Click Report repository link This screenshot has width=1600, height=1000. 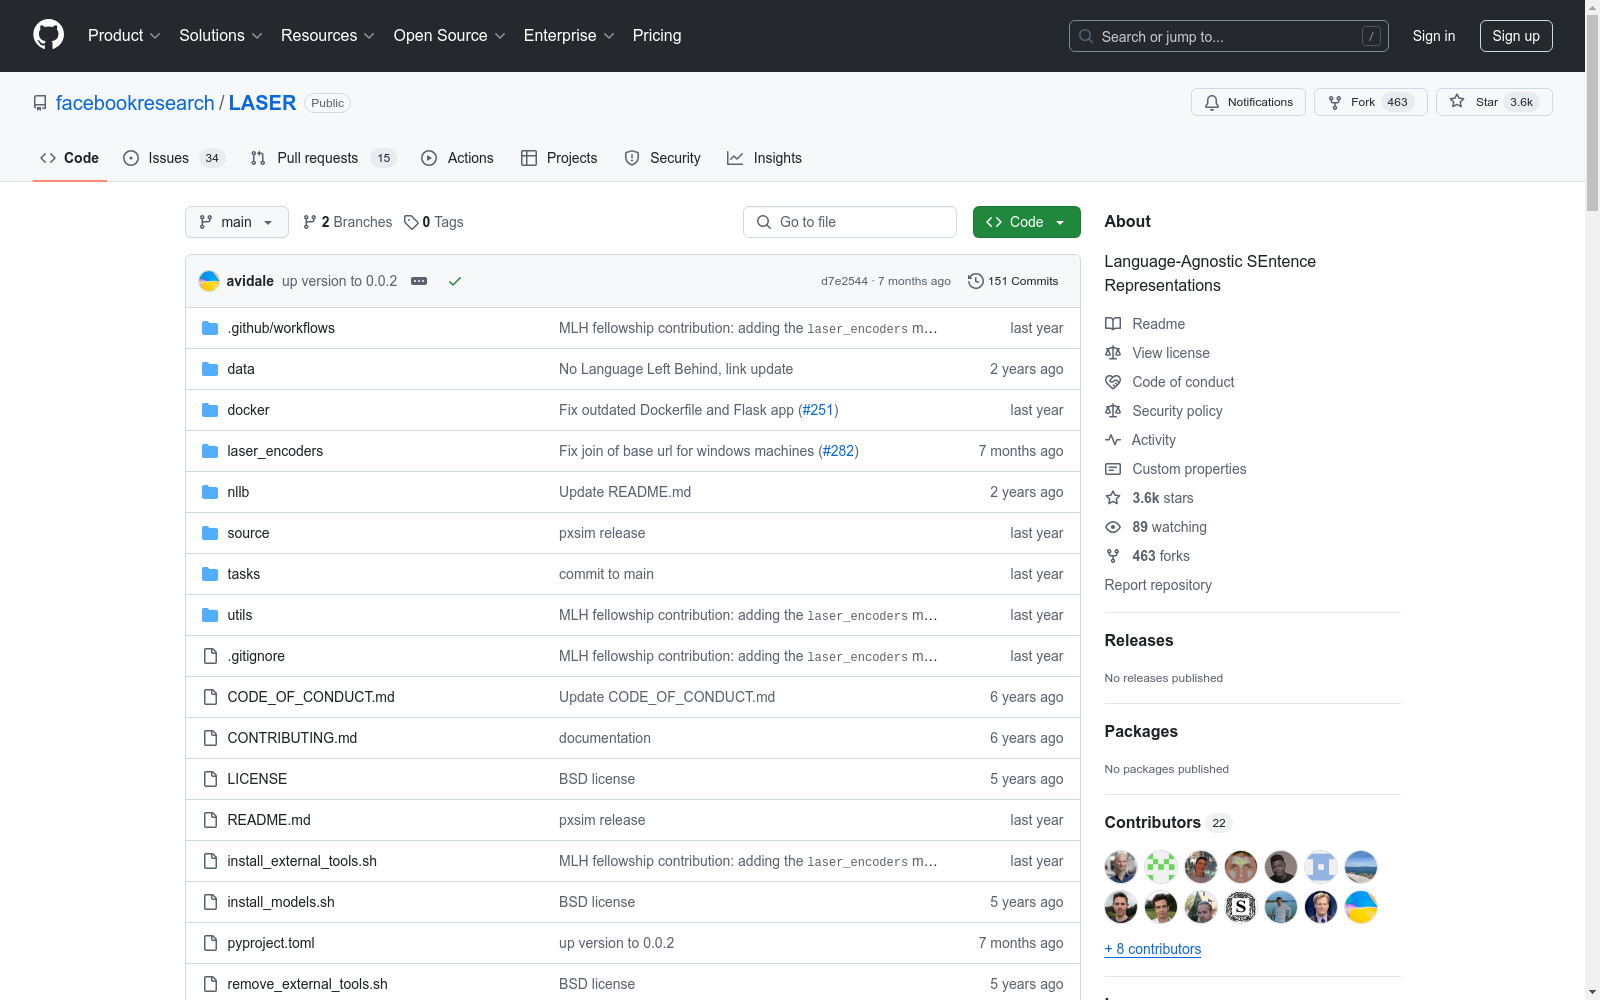click(1158, 585)
